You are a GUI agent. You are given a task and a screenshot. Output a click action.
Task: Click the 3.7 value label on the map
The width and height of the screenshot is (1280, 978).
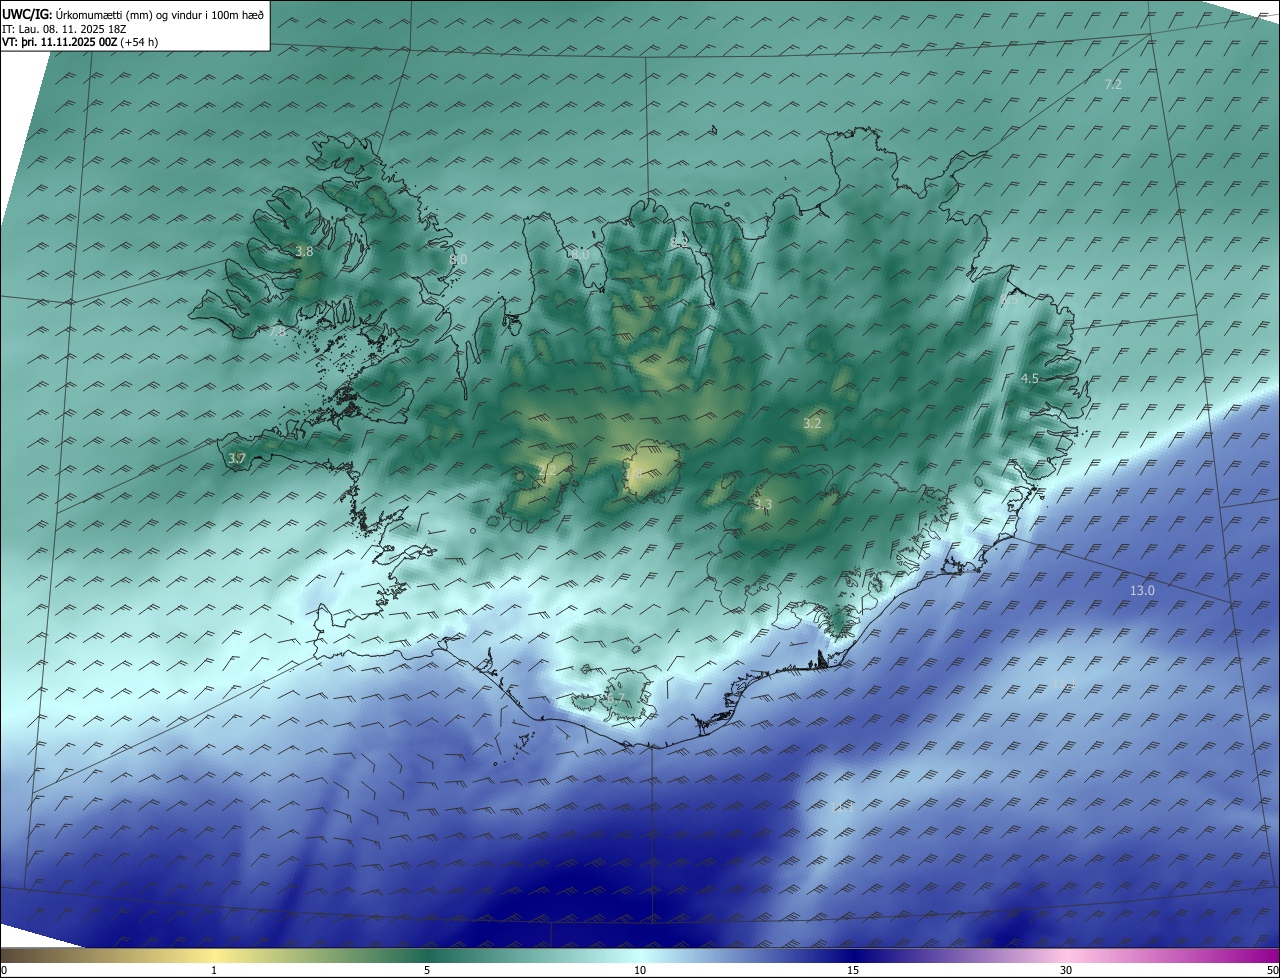point(236,459)
